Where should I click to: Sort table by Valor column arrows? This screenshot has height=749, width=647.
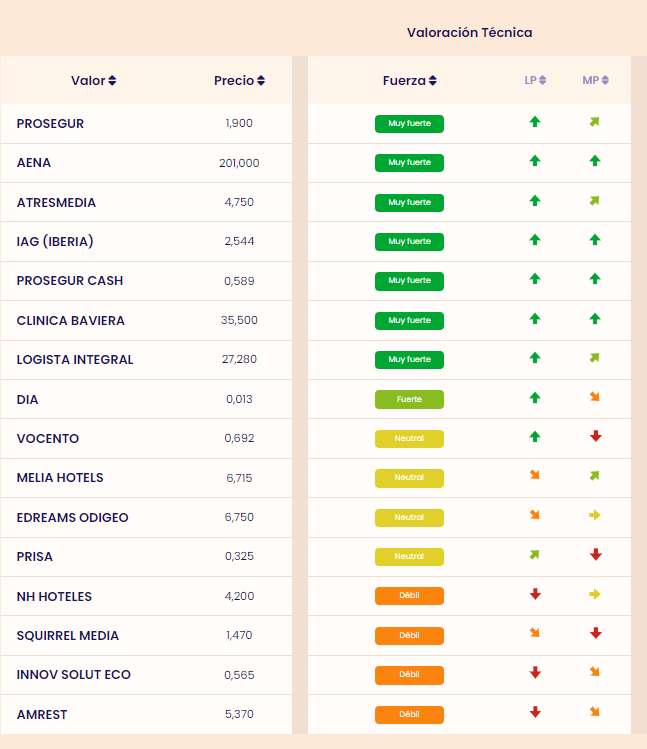point(112,81)
